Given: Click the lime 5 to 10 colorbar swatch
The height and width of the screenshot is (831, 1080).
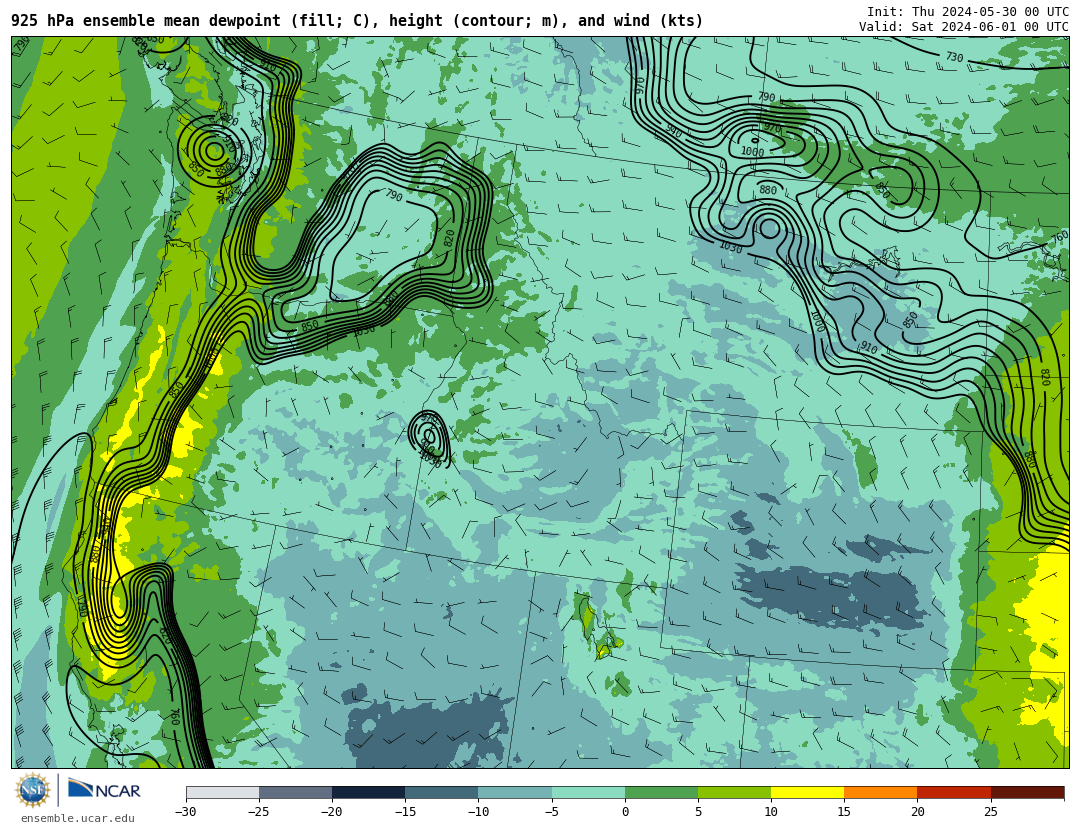Looking at the screenshot, I should coord(734,792).
